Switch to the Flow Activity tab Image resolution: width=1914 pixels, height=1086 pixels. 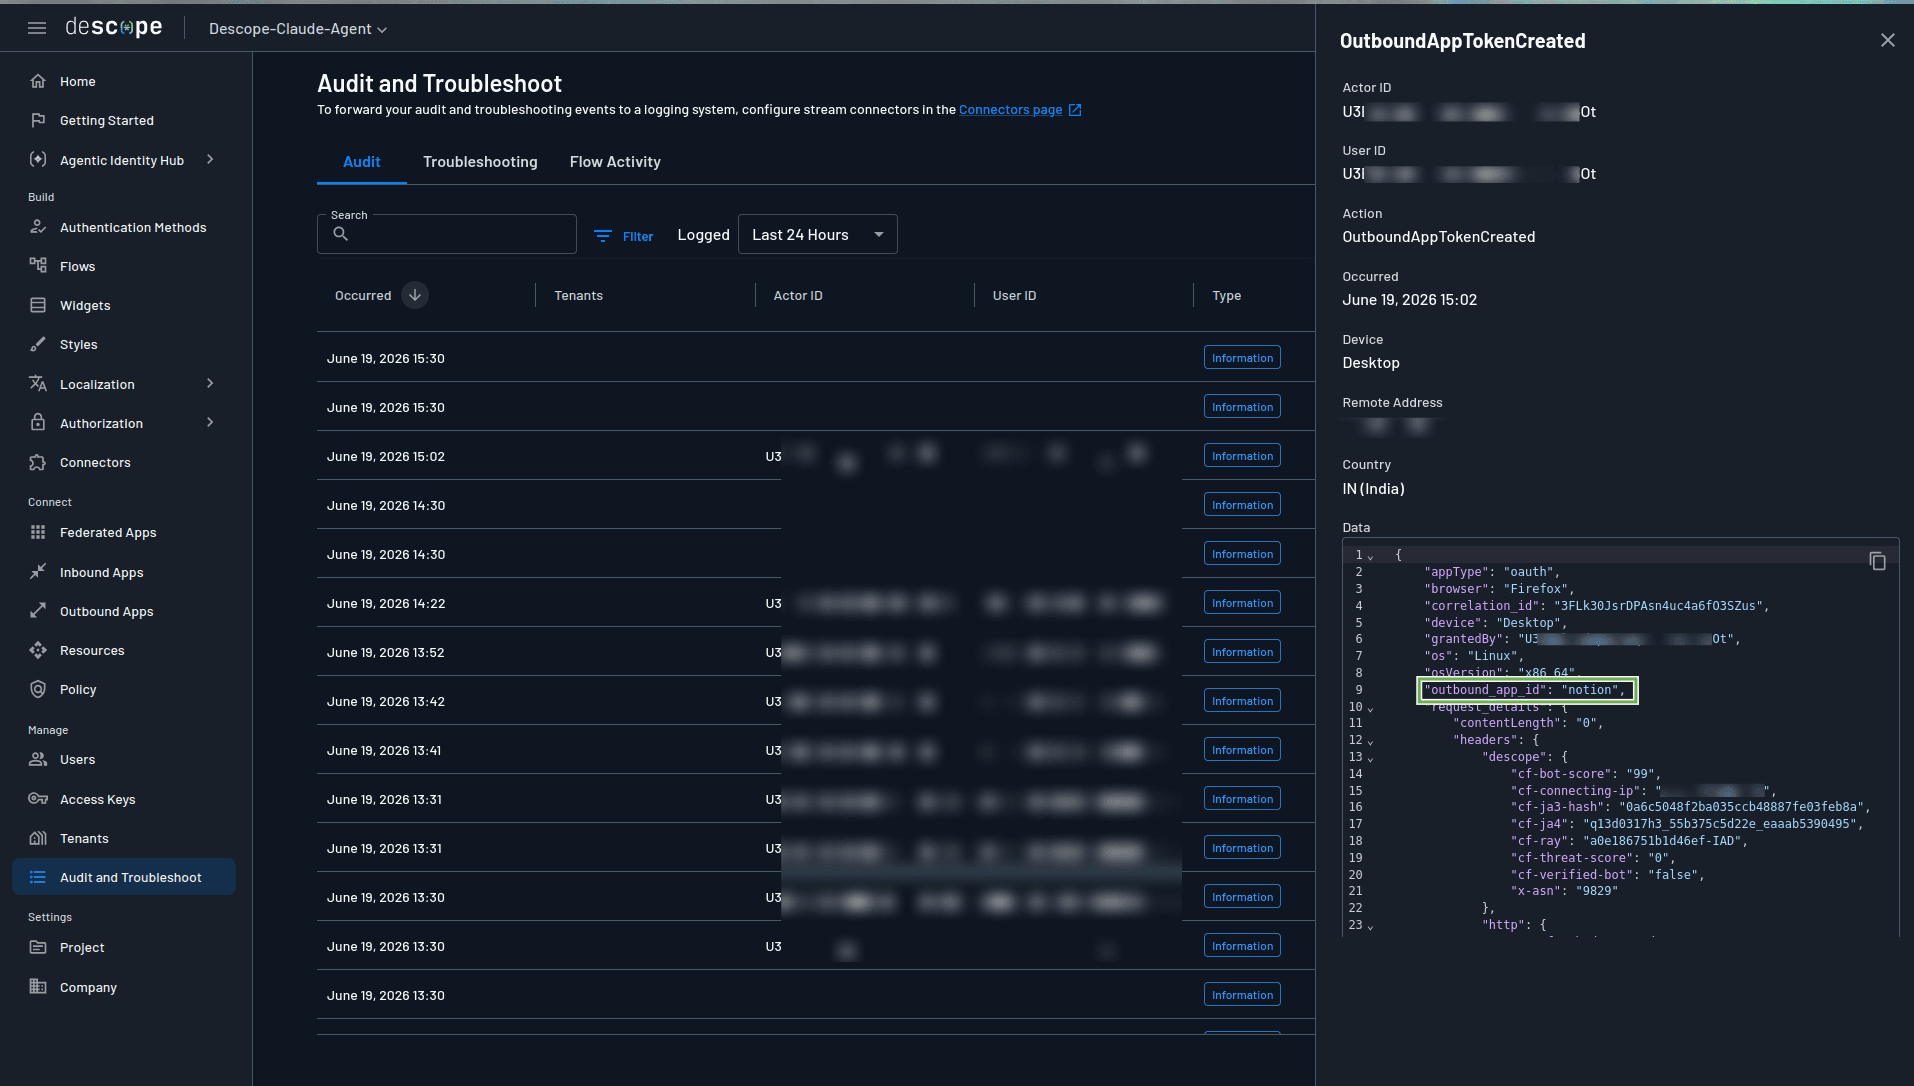(615, 162)
